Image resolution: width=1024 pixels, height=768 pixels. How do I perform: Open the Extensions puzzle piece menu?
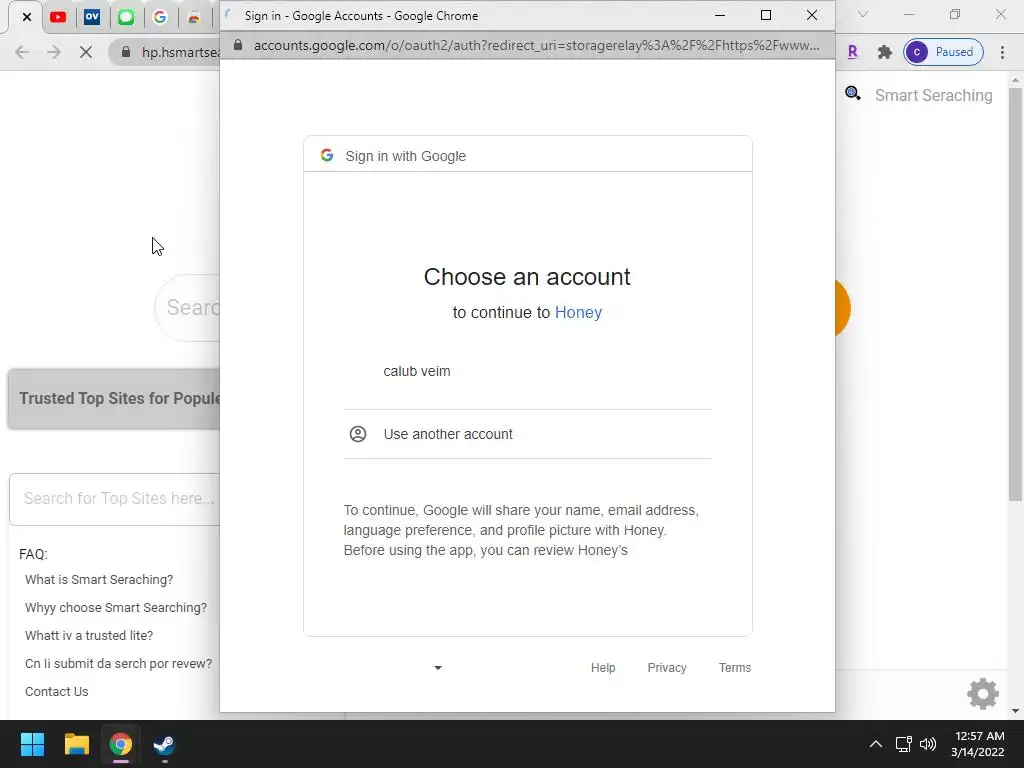coord(884,52)
